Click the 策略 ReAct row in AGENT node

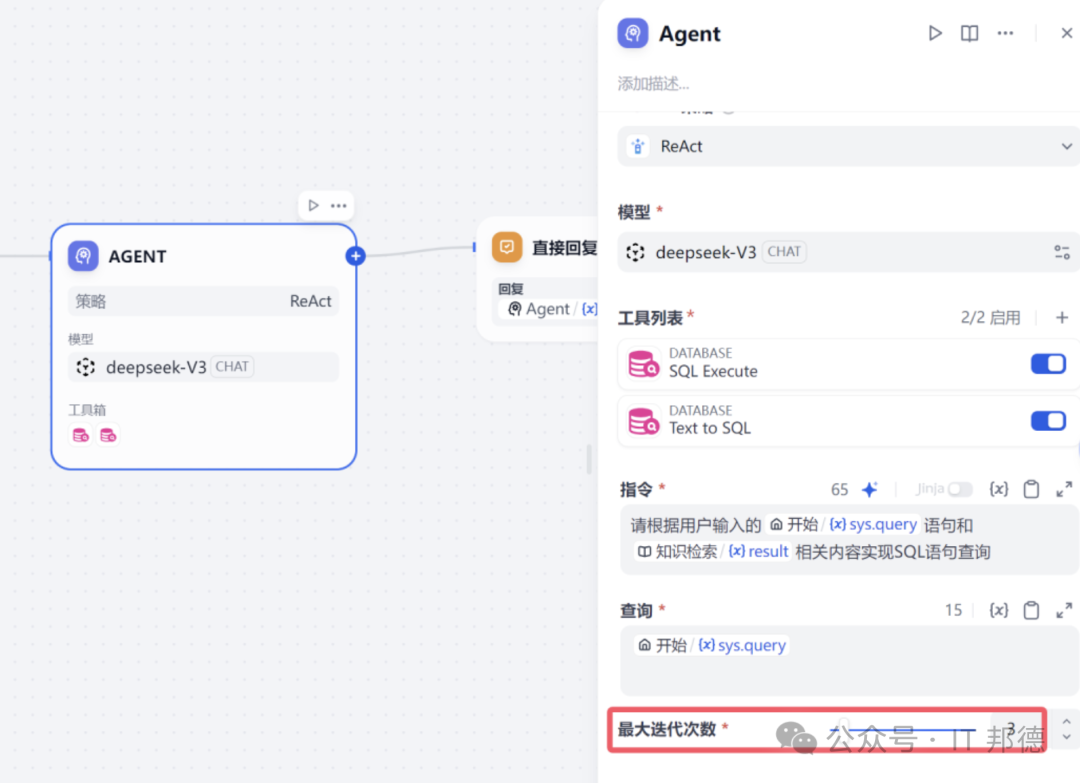(203, 301)
